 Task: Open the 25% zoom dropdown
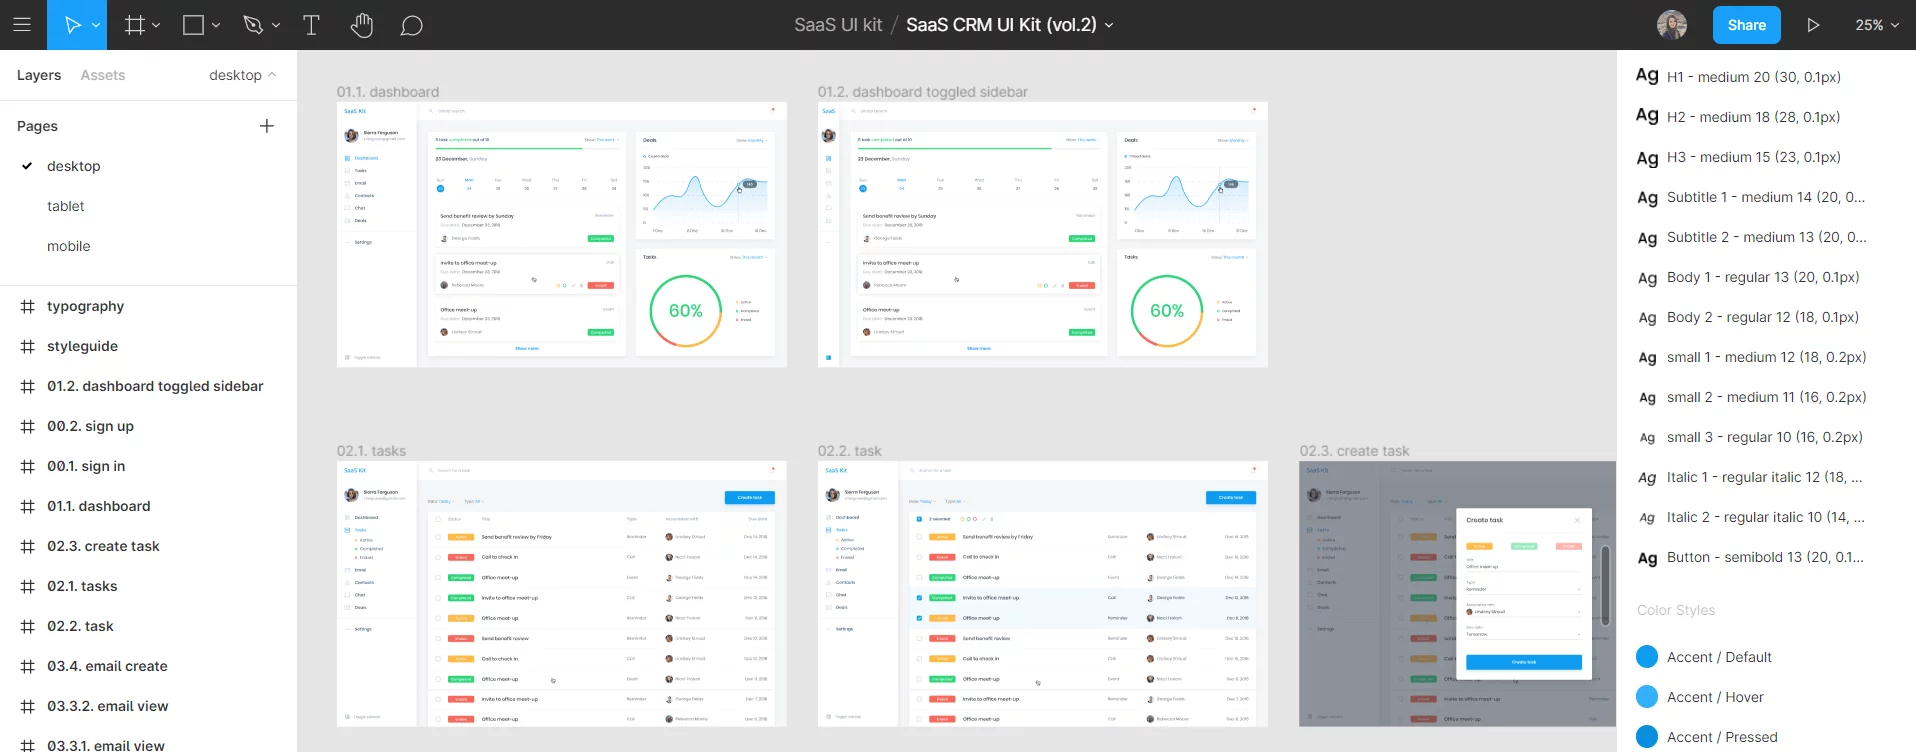[x=1877, y=25]
